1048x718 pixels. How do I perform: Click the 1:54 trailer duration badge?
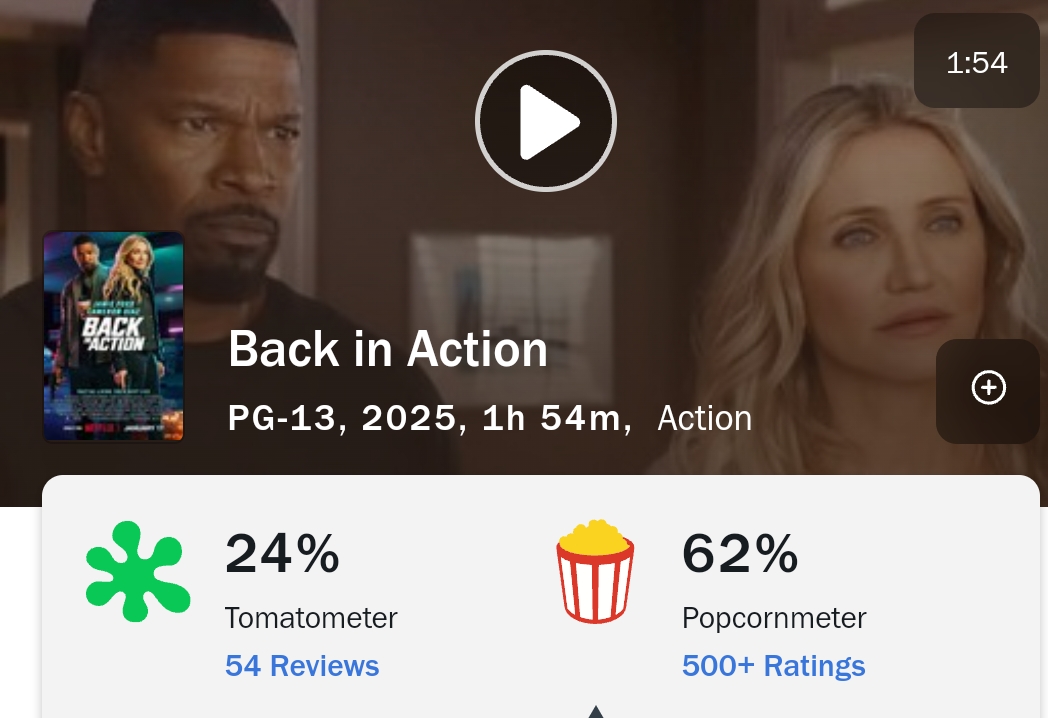click(976, 63)
